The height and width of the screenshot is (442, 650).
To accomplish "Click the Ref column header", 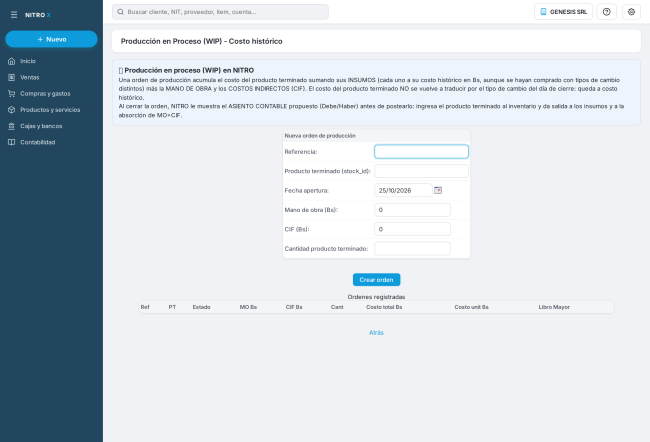I will [145, 307].
